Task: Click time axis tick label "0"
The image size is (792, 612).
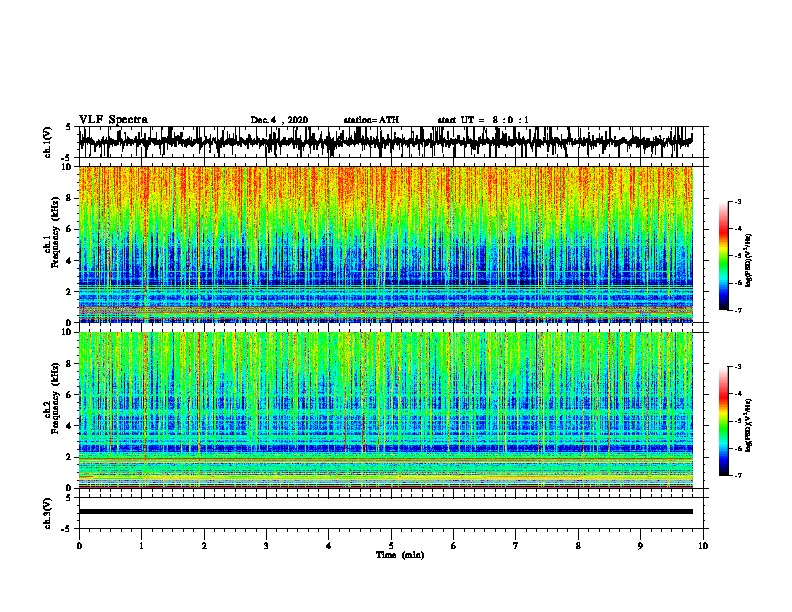Action: click(x=79, y=546)
